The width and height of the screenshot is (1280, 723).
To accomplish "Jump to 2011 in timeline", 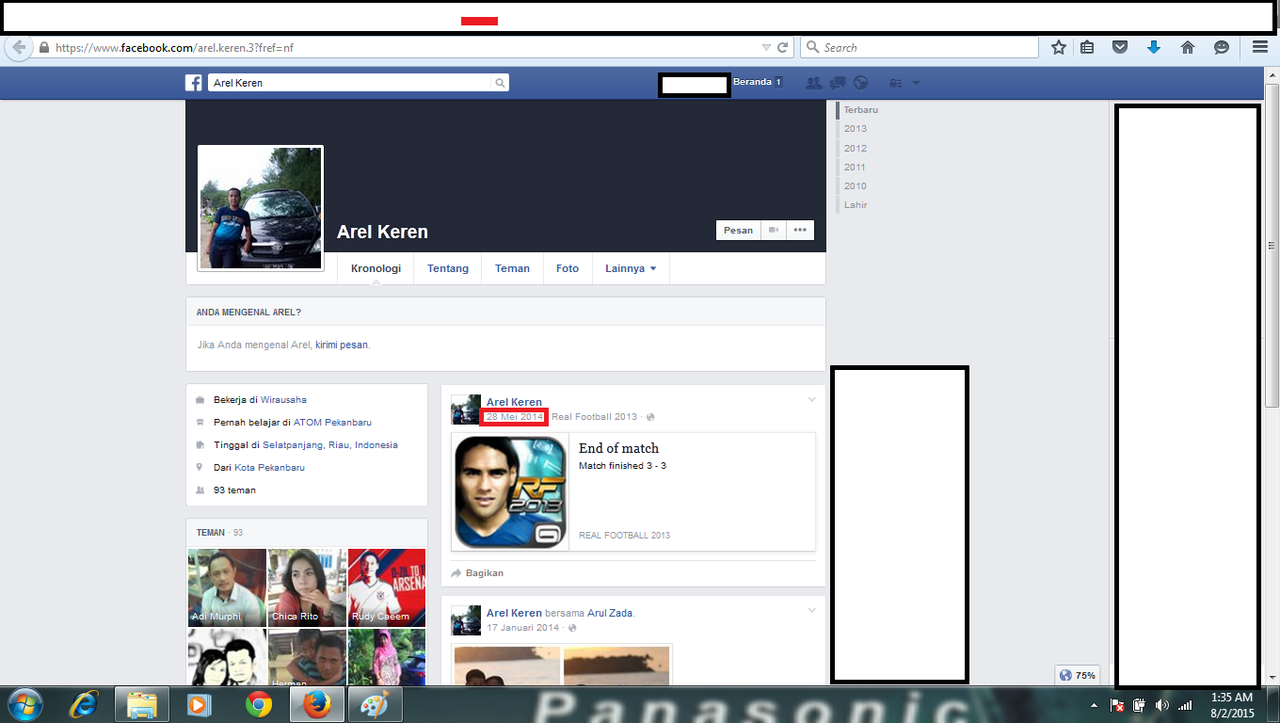I will click(x=855, y=167).
